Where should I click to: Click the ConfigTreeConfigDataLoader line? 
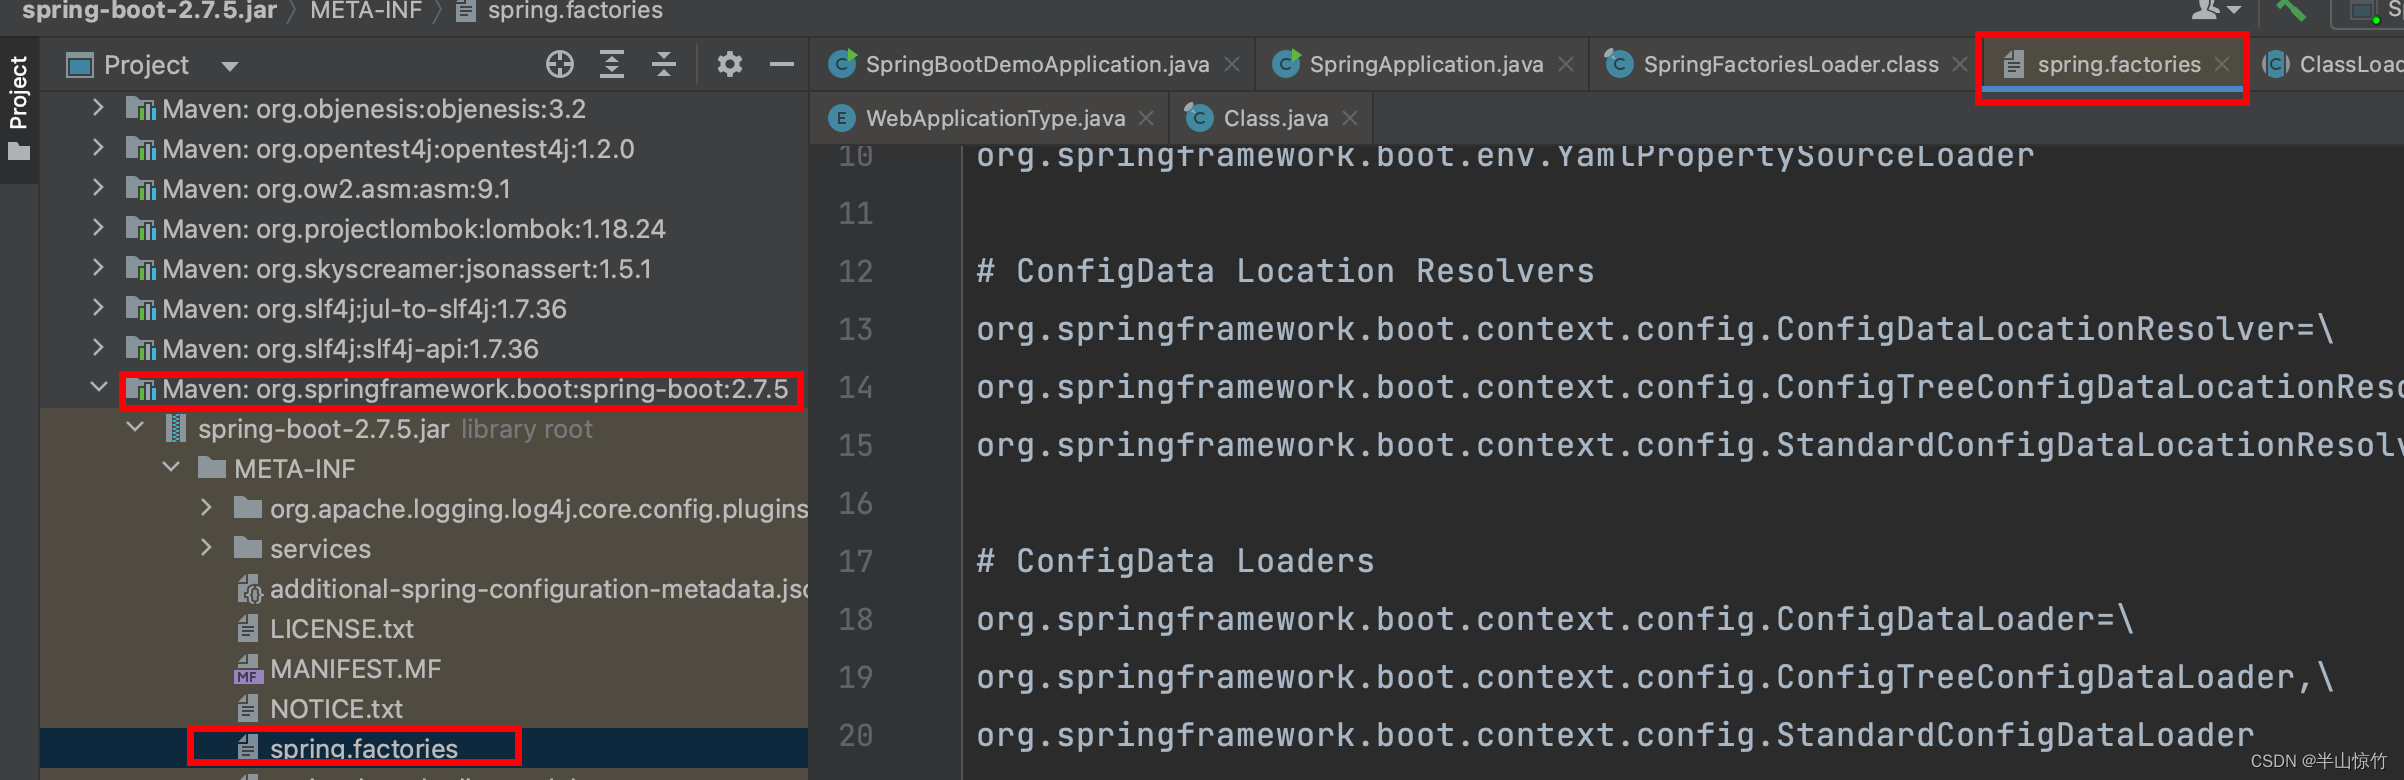1655,677
